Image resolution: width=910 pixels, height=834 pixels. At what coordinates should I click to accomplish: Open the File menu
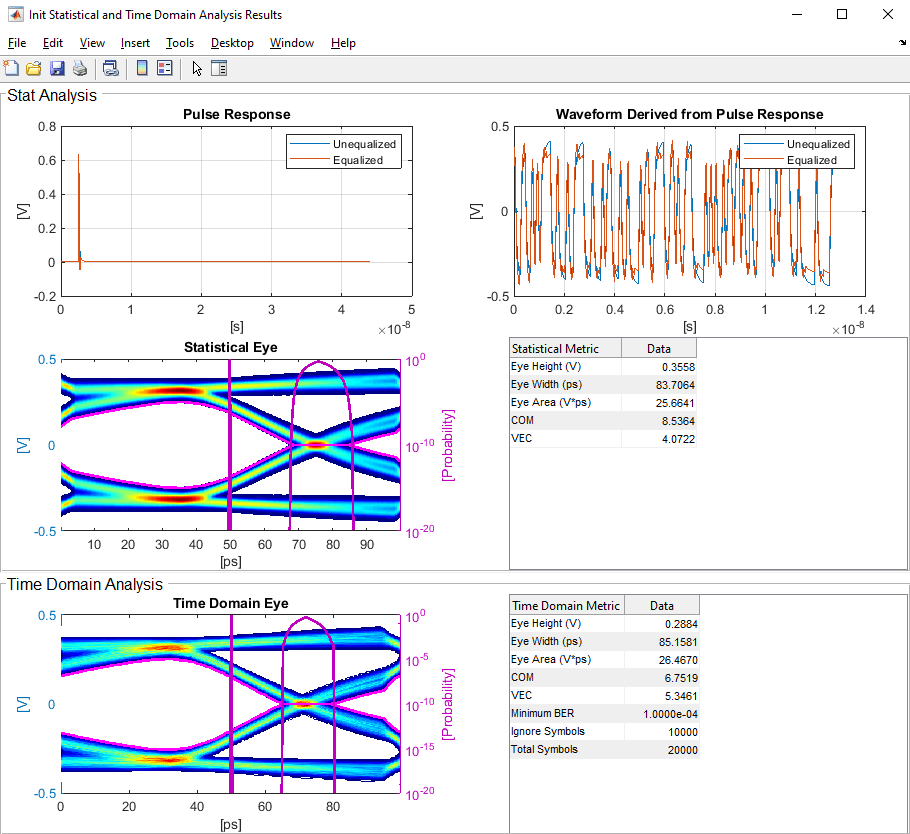(x=17, y=43)
